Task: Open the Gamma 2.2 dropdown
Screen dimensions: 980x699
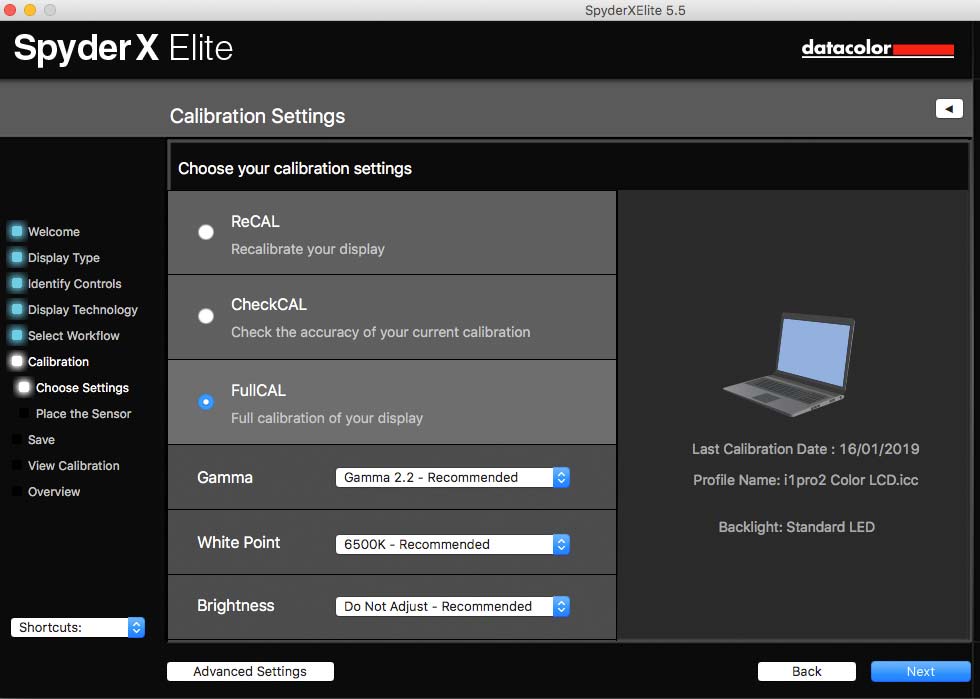Action: 452,478
